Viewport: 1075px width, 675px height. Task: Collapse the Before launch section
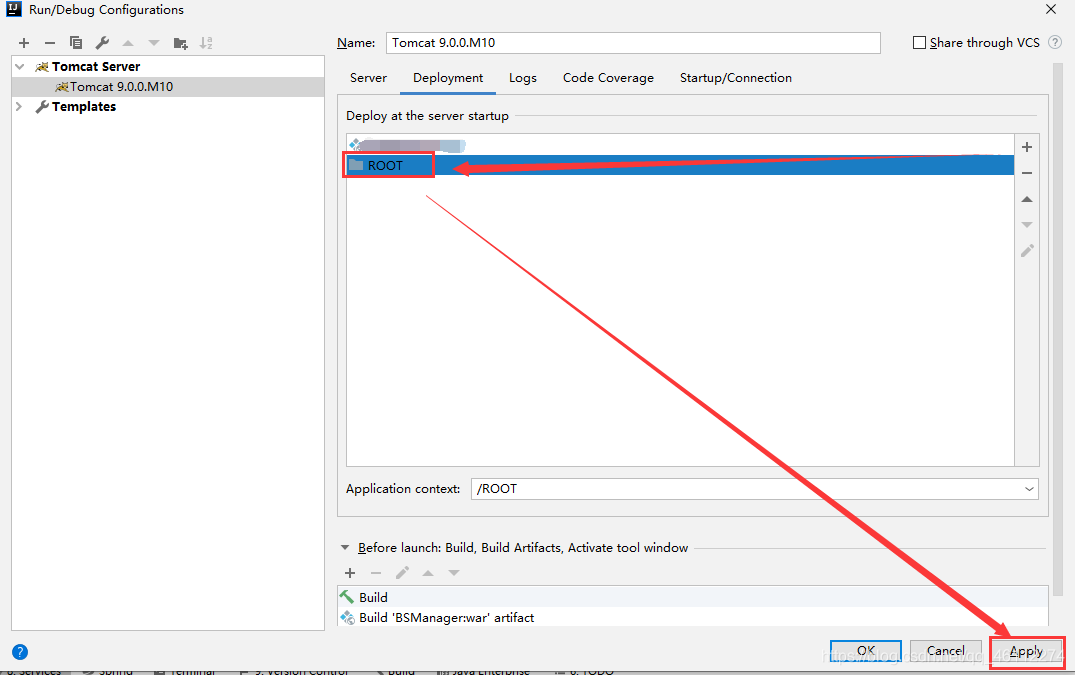pos(345,548)
